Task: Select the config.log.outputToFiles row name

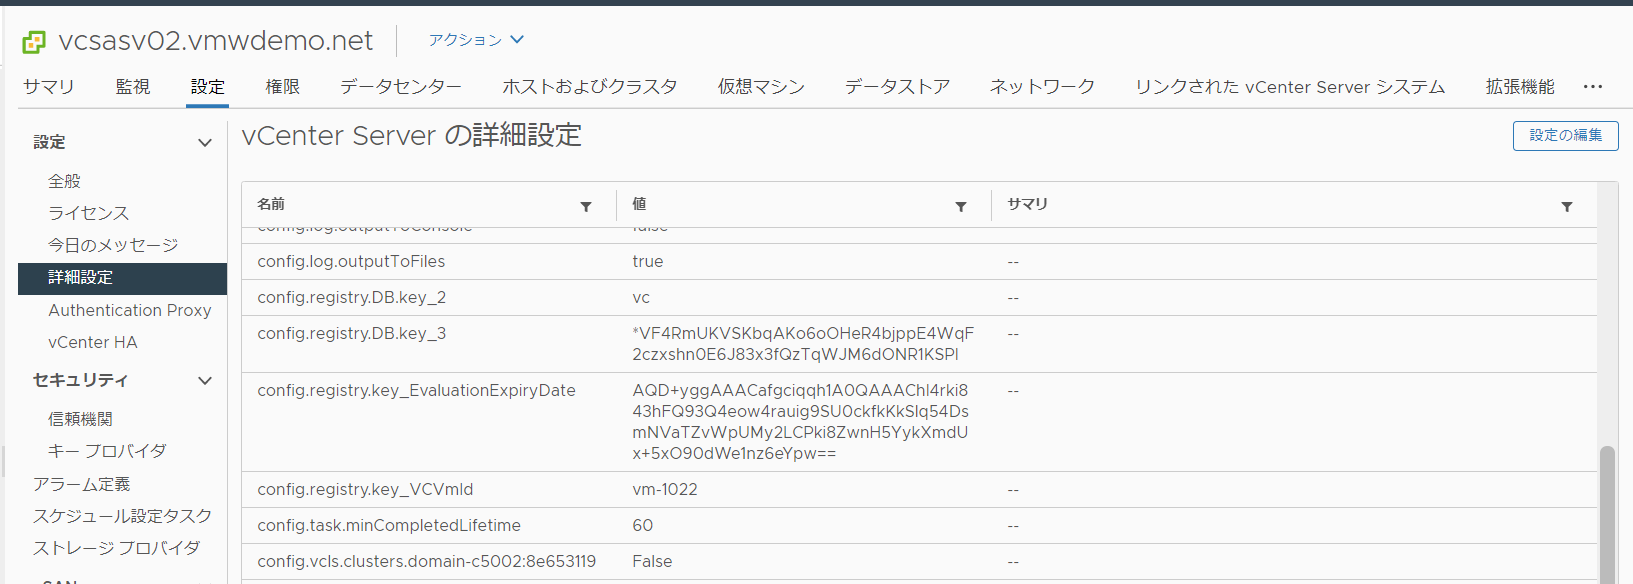Action: 351,261
